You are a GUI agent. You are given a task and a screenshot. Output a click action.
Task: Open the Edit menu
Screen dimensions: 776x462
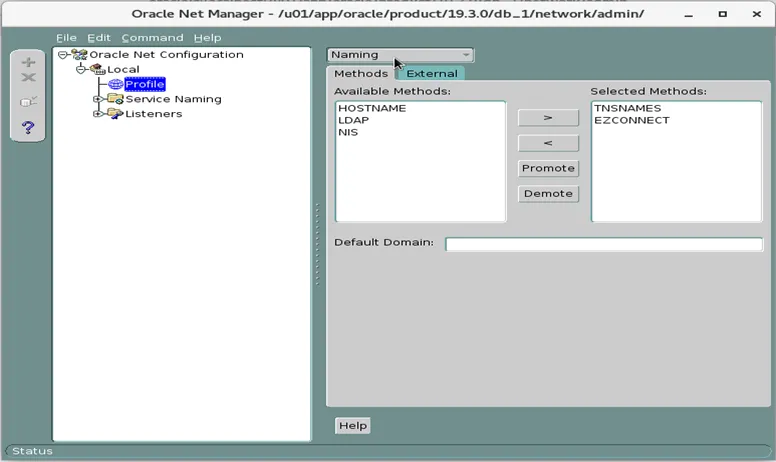click(x=99, y=38)
